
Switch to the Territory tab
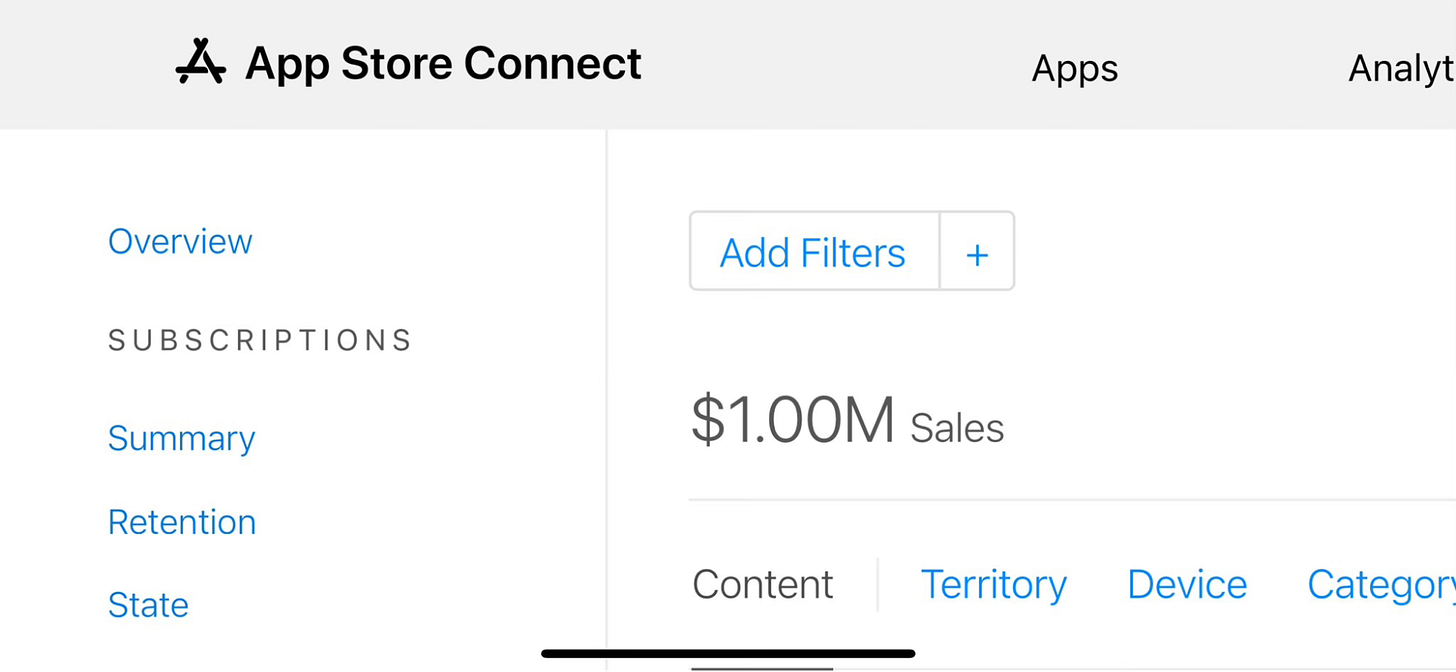(x=993, y=585)
